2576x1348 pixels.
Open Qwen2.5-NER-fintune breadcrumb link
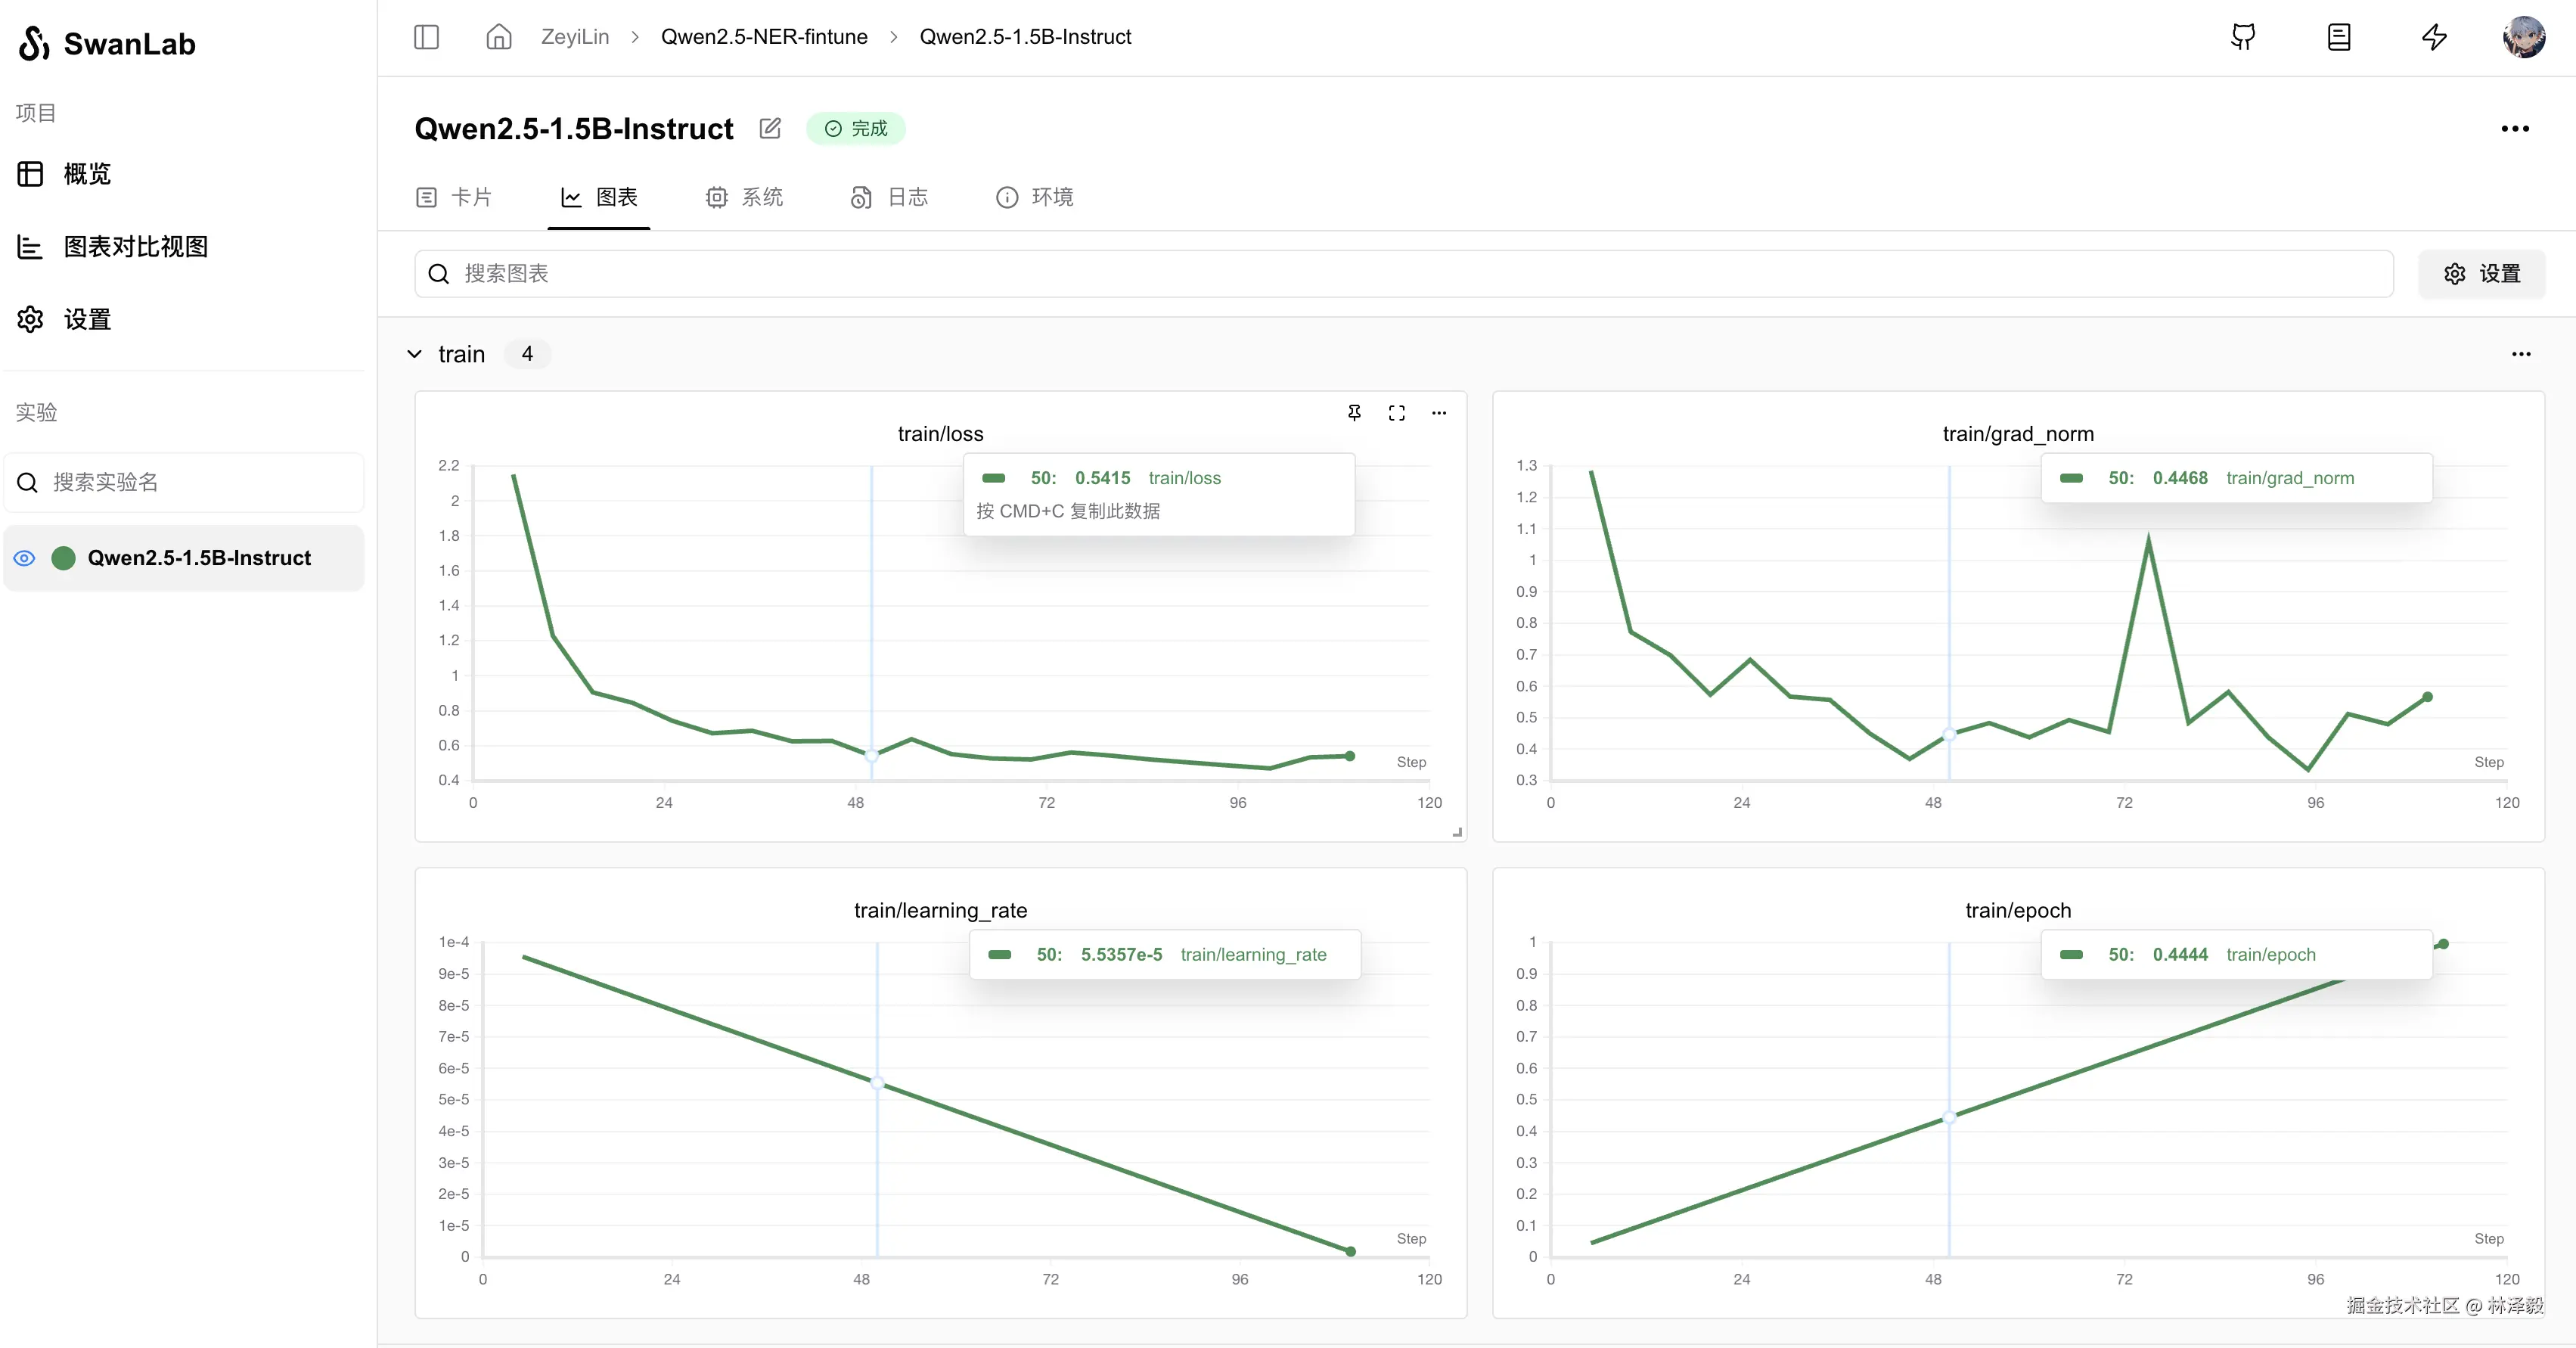764,37
